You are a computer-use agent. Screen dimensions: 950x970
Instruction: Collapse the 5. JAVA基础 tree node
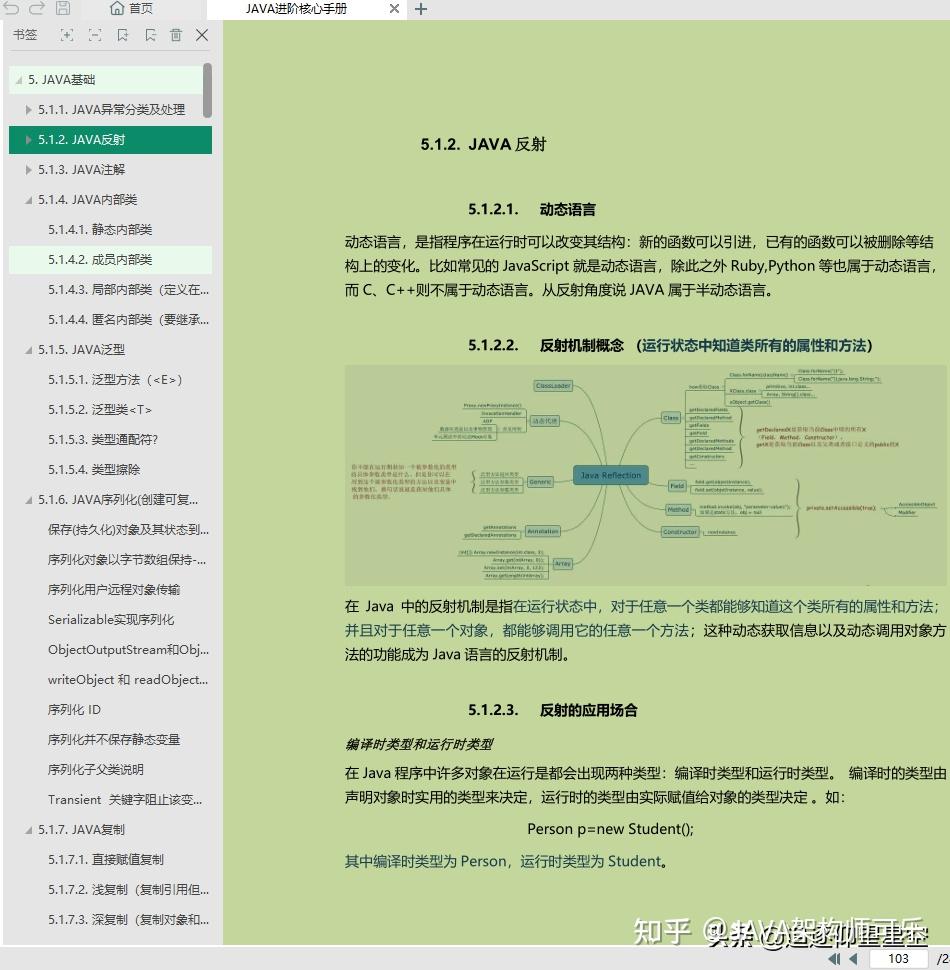point(19,80)
